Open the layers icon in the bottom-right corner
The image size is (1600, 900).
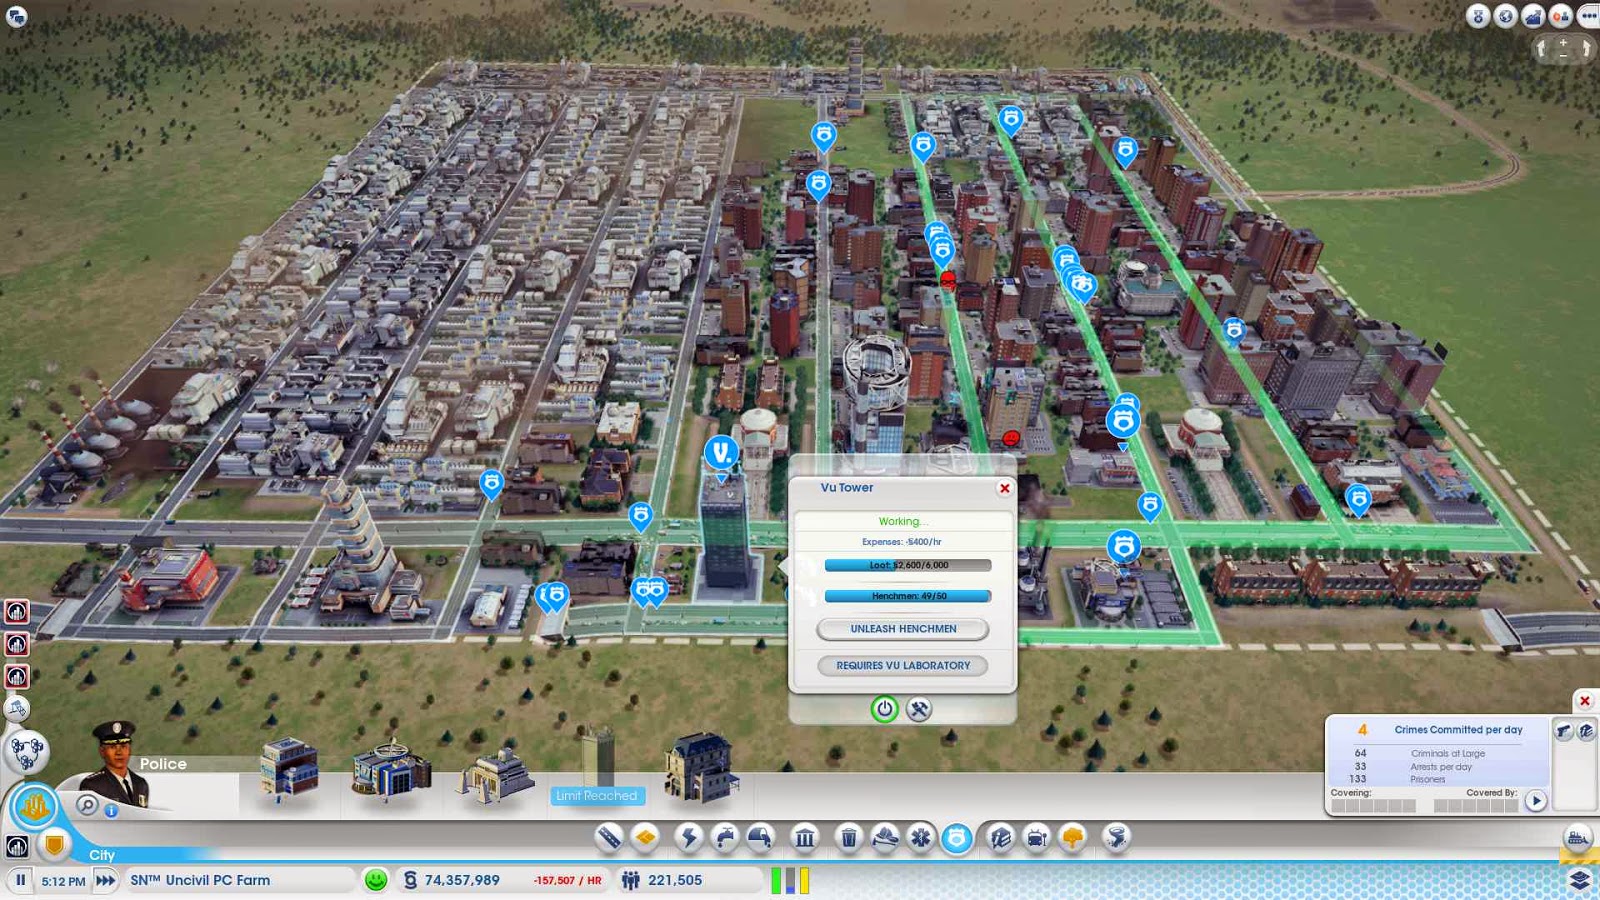pos(1579,880)
